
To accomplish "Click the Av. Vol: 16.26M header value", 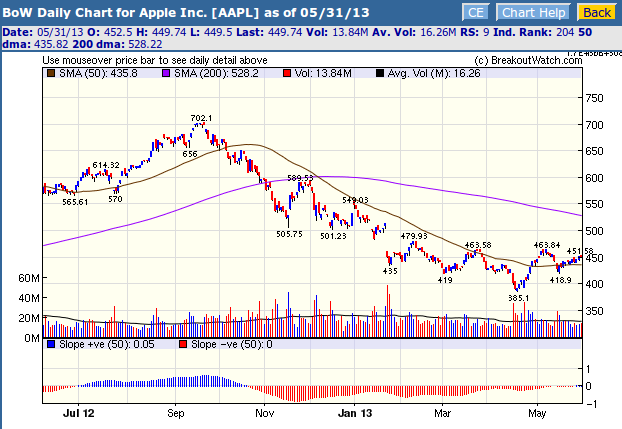I will [x=414, y=32].
